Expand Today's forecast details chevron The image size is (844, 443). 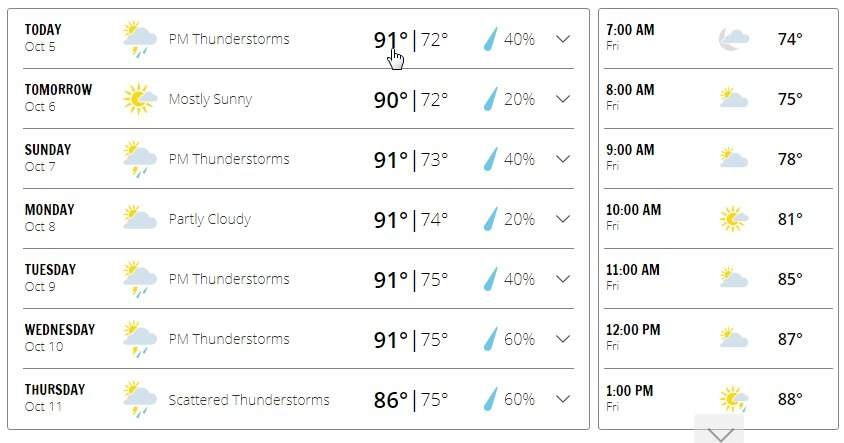pos(562,39)
